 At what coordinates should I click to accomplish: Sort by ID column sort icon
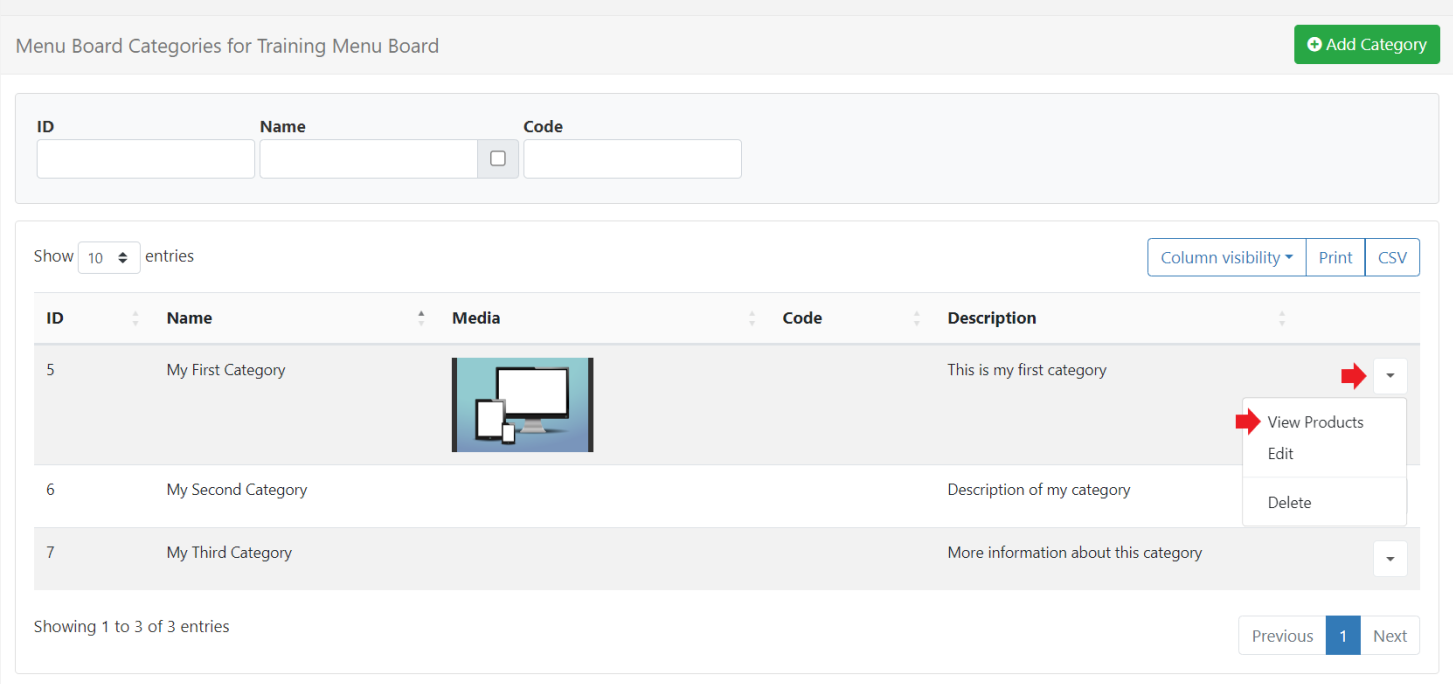(x=135, y=319)
